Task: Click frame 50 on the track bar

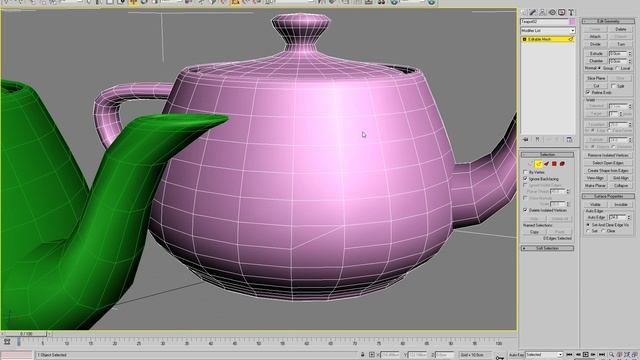Action: [x=259, y=343]
